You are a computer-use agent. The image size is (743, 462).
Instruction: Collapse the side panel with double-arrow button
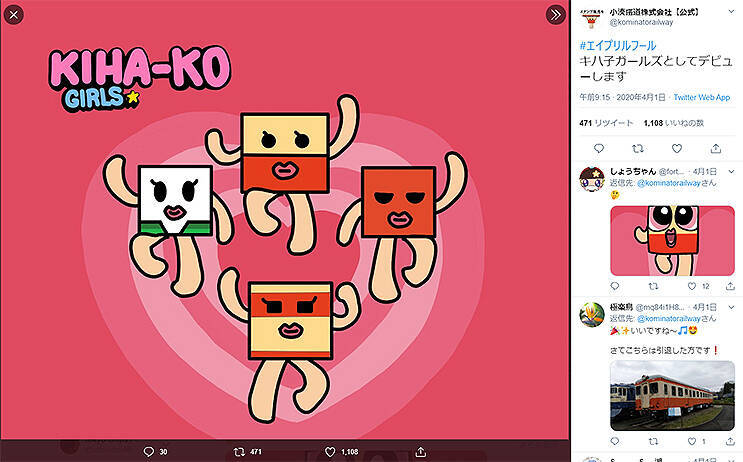click(x=555, y=15)
